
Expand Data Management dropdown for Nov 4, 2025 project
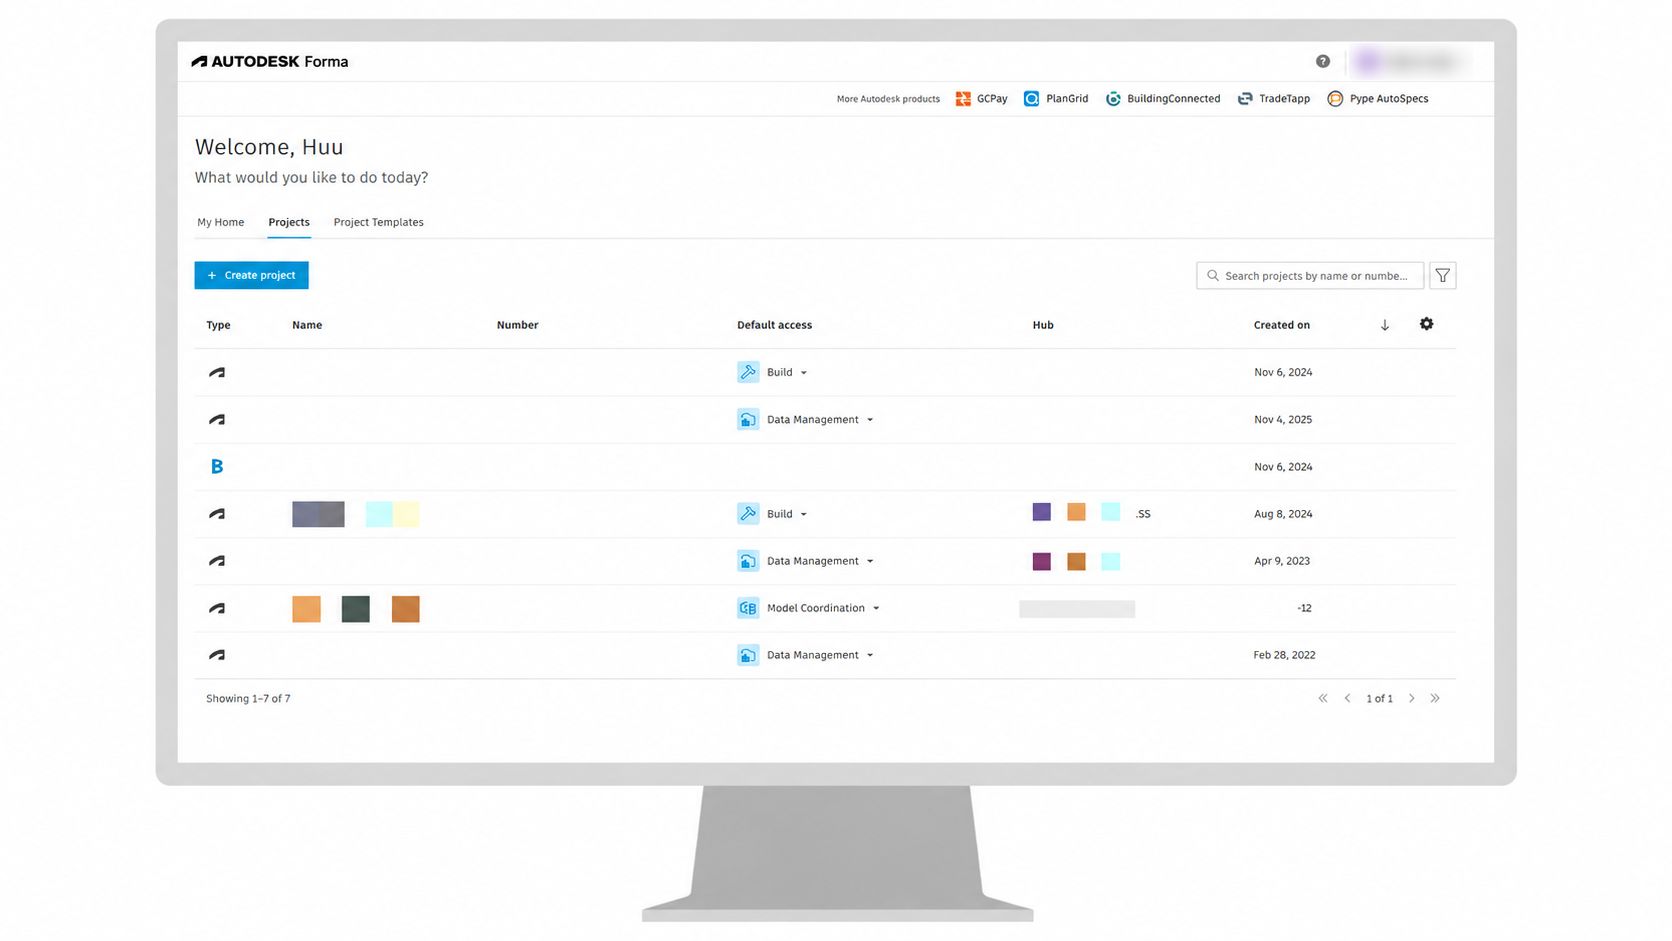coord(870,420)
